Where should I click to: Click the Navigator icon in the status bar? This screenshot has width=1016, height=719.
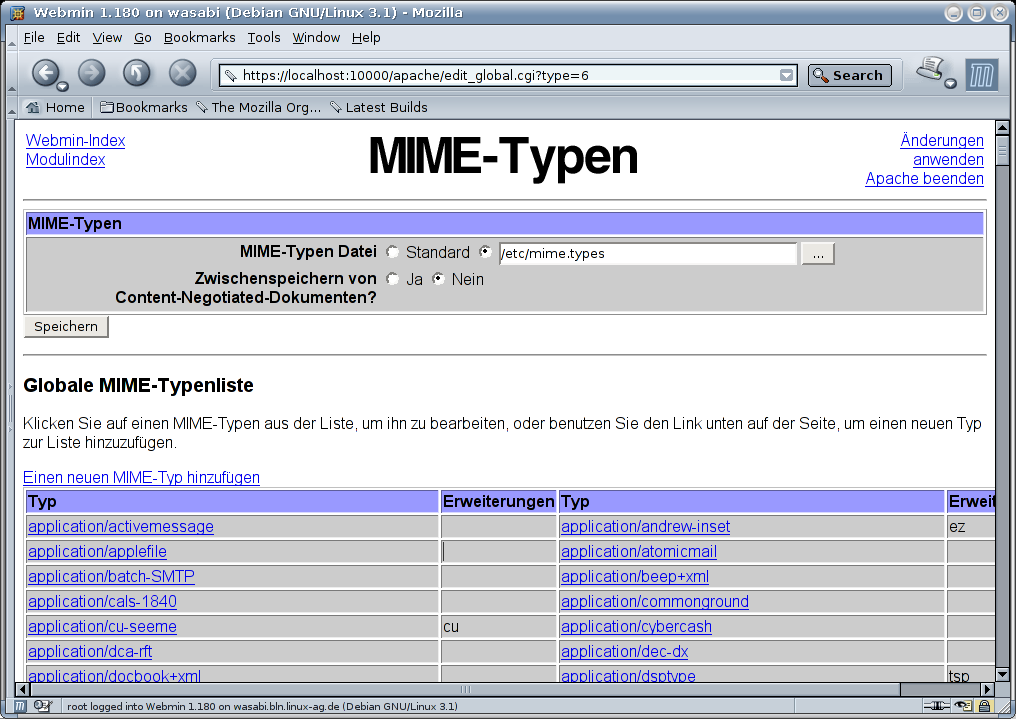[x=20, y=706]
